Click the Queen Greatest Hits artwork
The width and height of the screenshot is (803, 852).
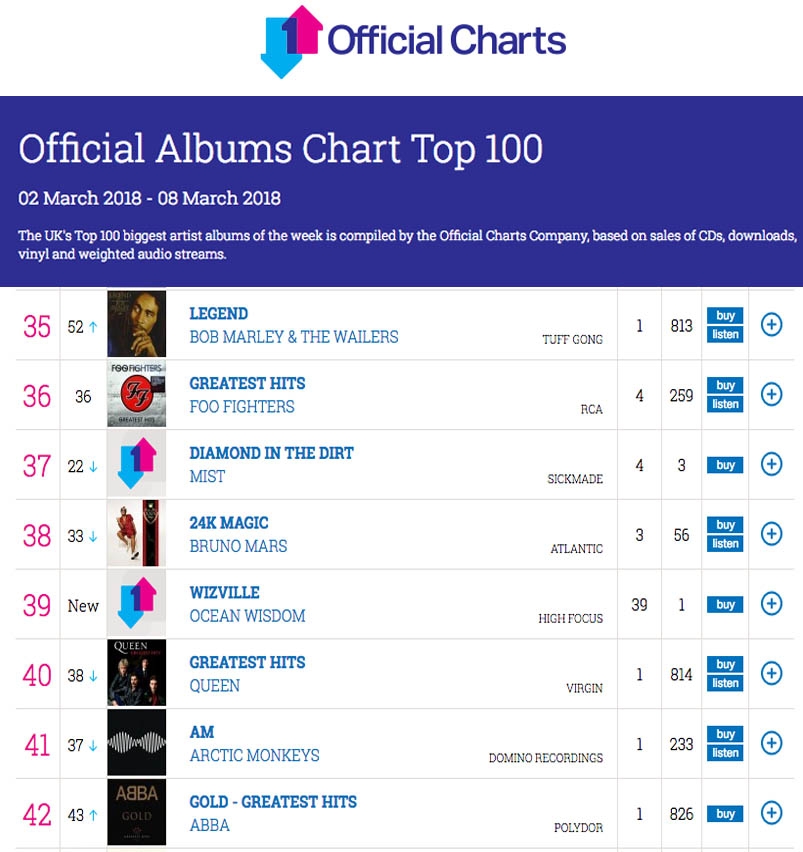136,674
